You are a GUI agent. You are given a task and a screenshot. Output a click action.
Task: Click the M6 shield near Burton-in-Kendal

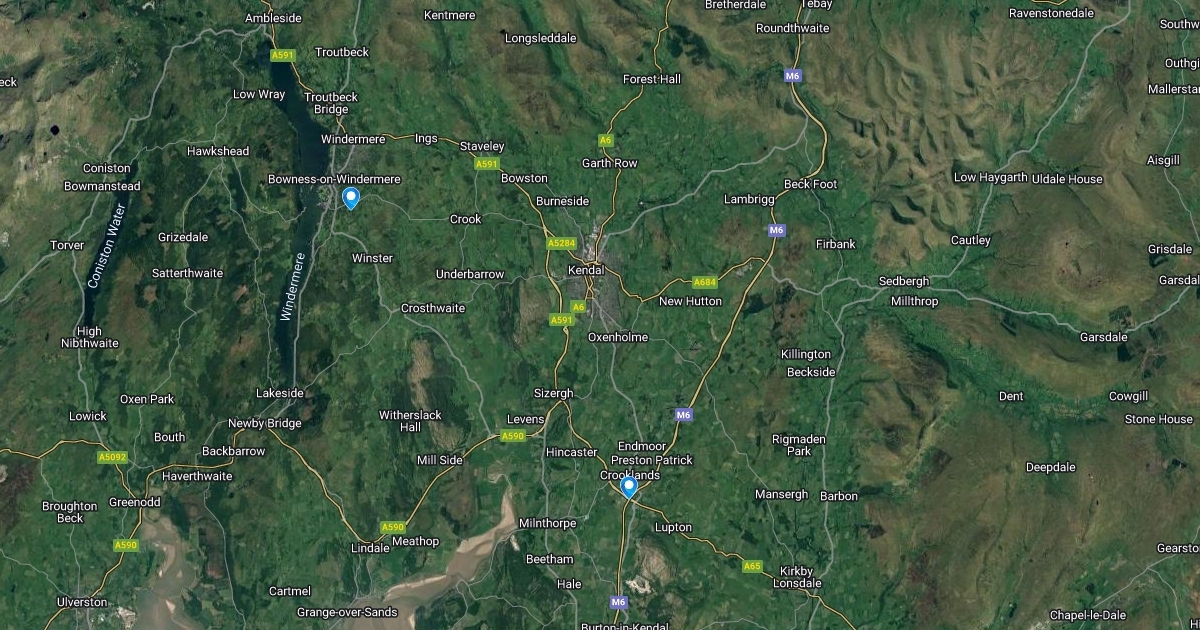(618, 602)
